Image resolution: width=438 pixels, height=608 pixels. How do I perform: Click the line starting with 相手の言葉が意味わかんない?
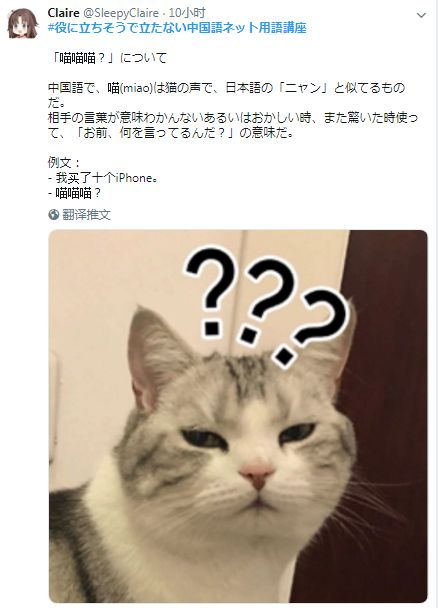(x=233, y=117)
